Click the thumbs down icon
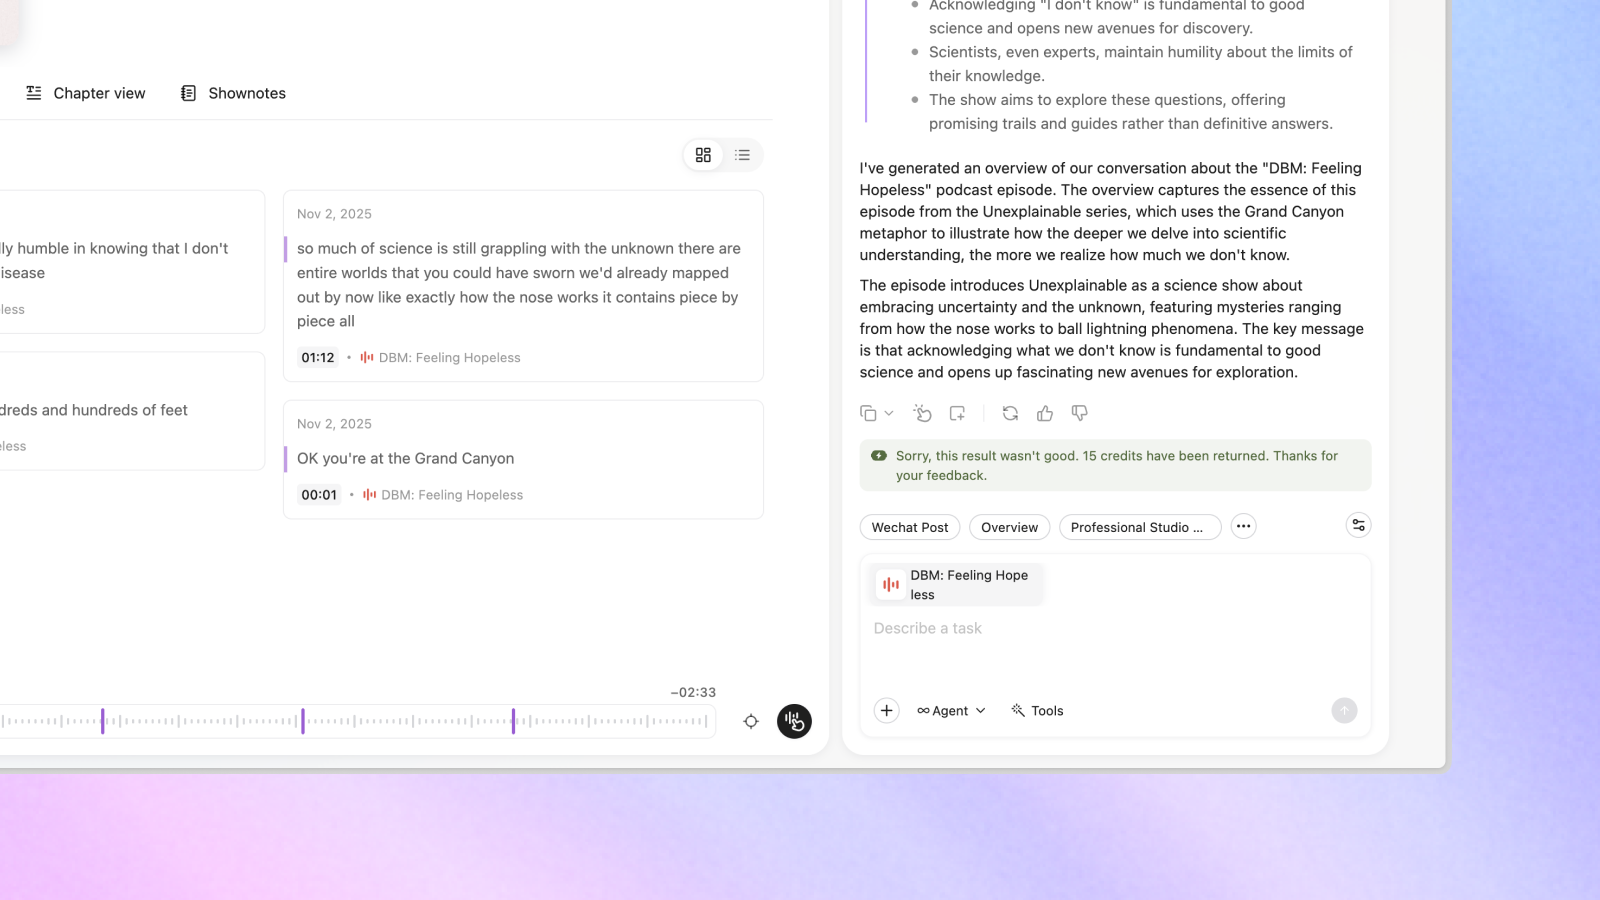 [x=1079, y=413]
